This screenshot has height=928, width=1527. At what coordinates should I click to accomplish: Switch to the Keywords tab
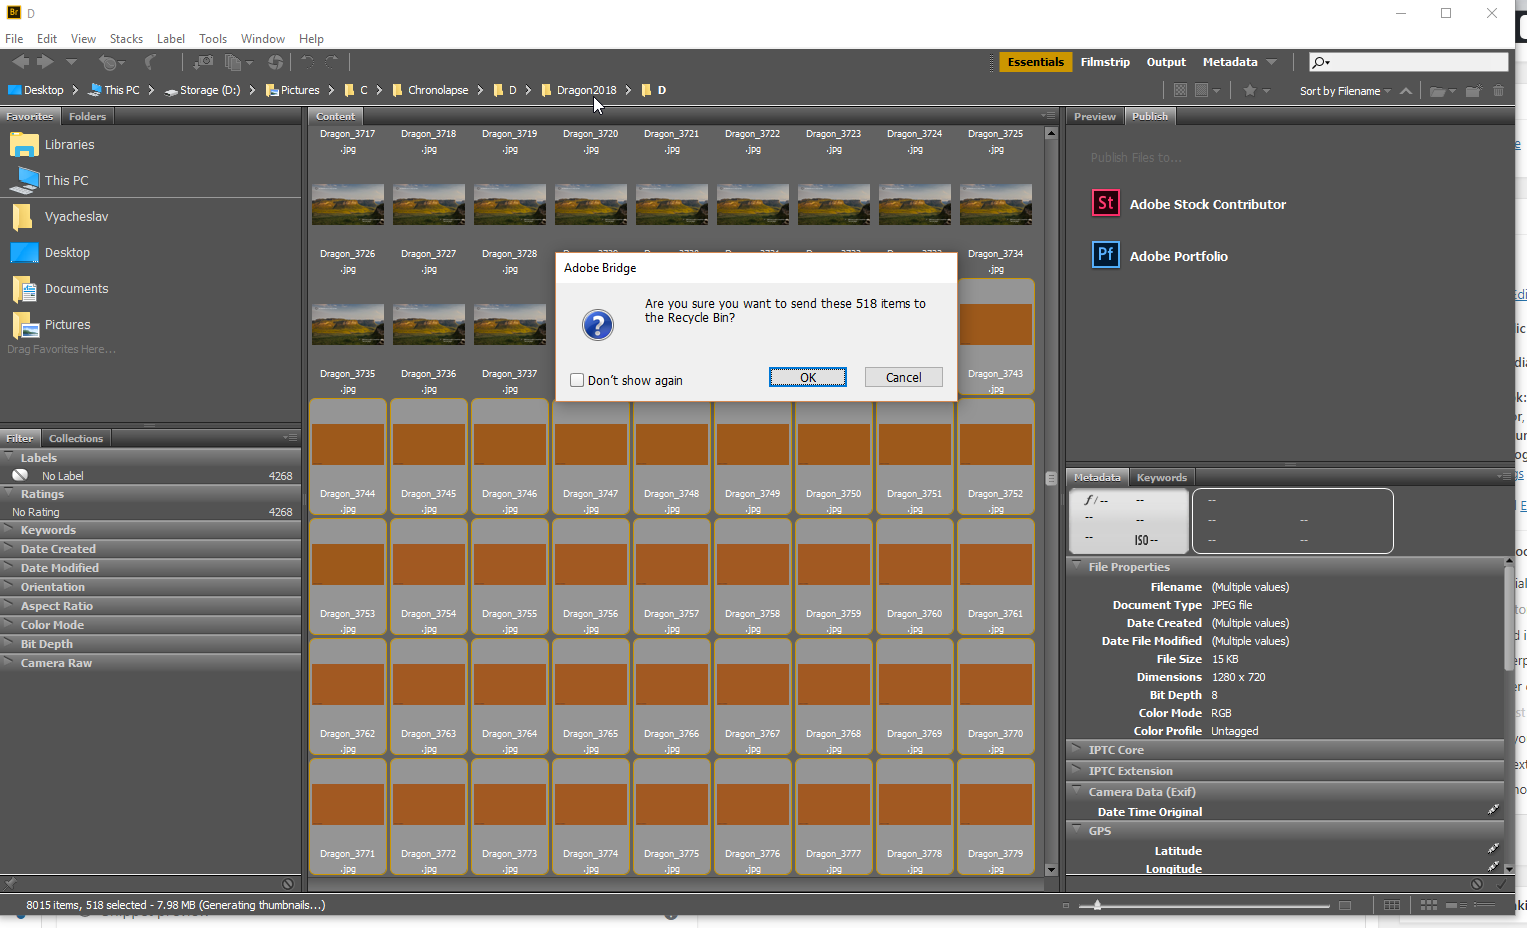pos(1161,478)
